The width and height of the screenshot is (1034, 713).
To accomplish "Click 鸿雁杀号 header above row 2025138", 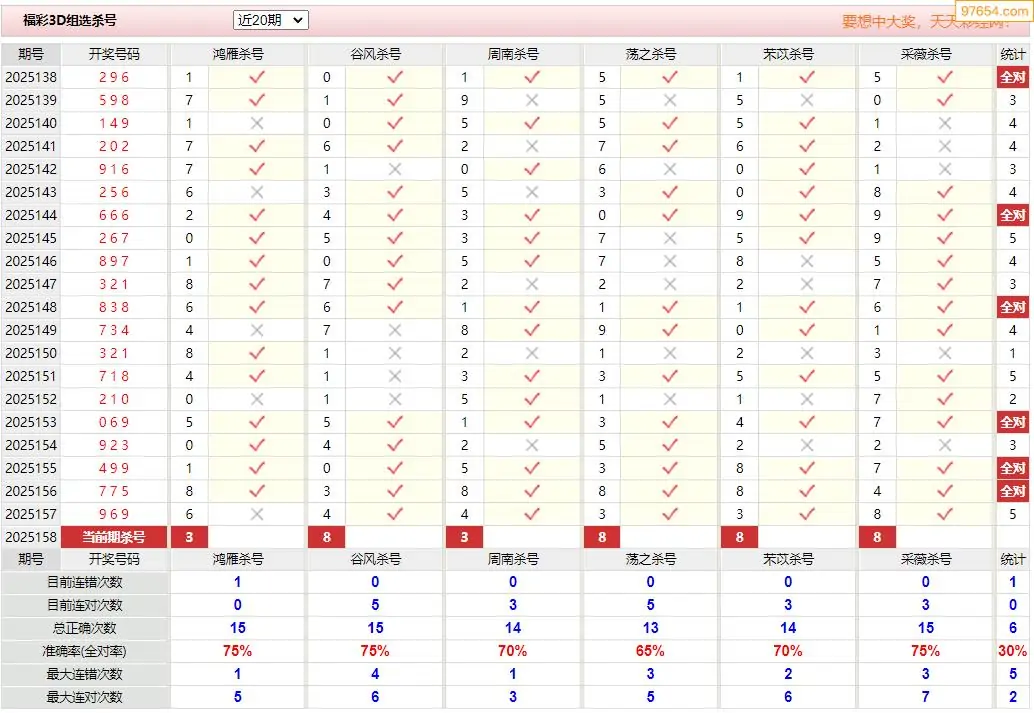I will 238,54.
